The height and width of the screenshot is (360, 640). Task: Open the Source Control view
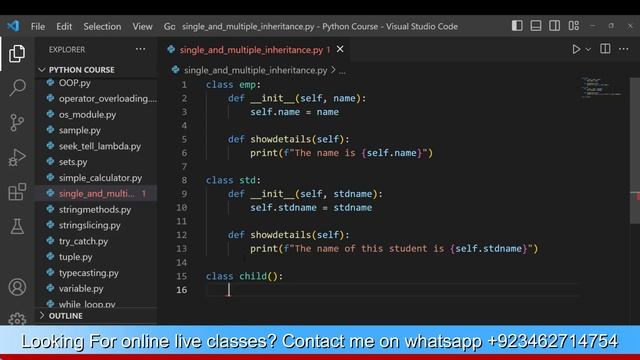[x=17, y=122]
